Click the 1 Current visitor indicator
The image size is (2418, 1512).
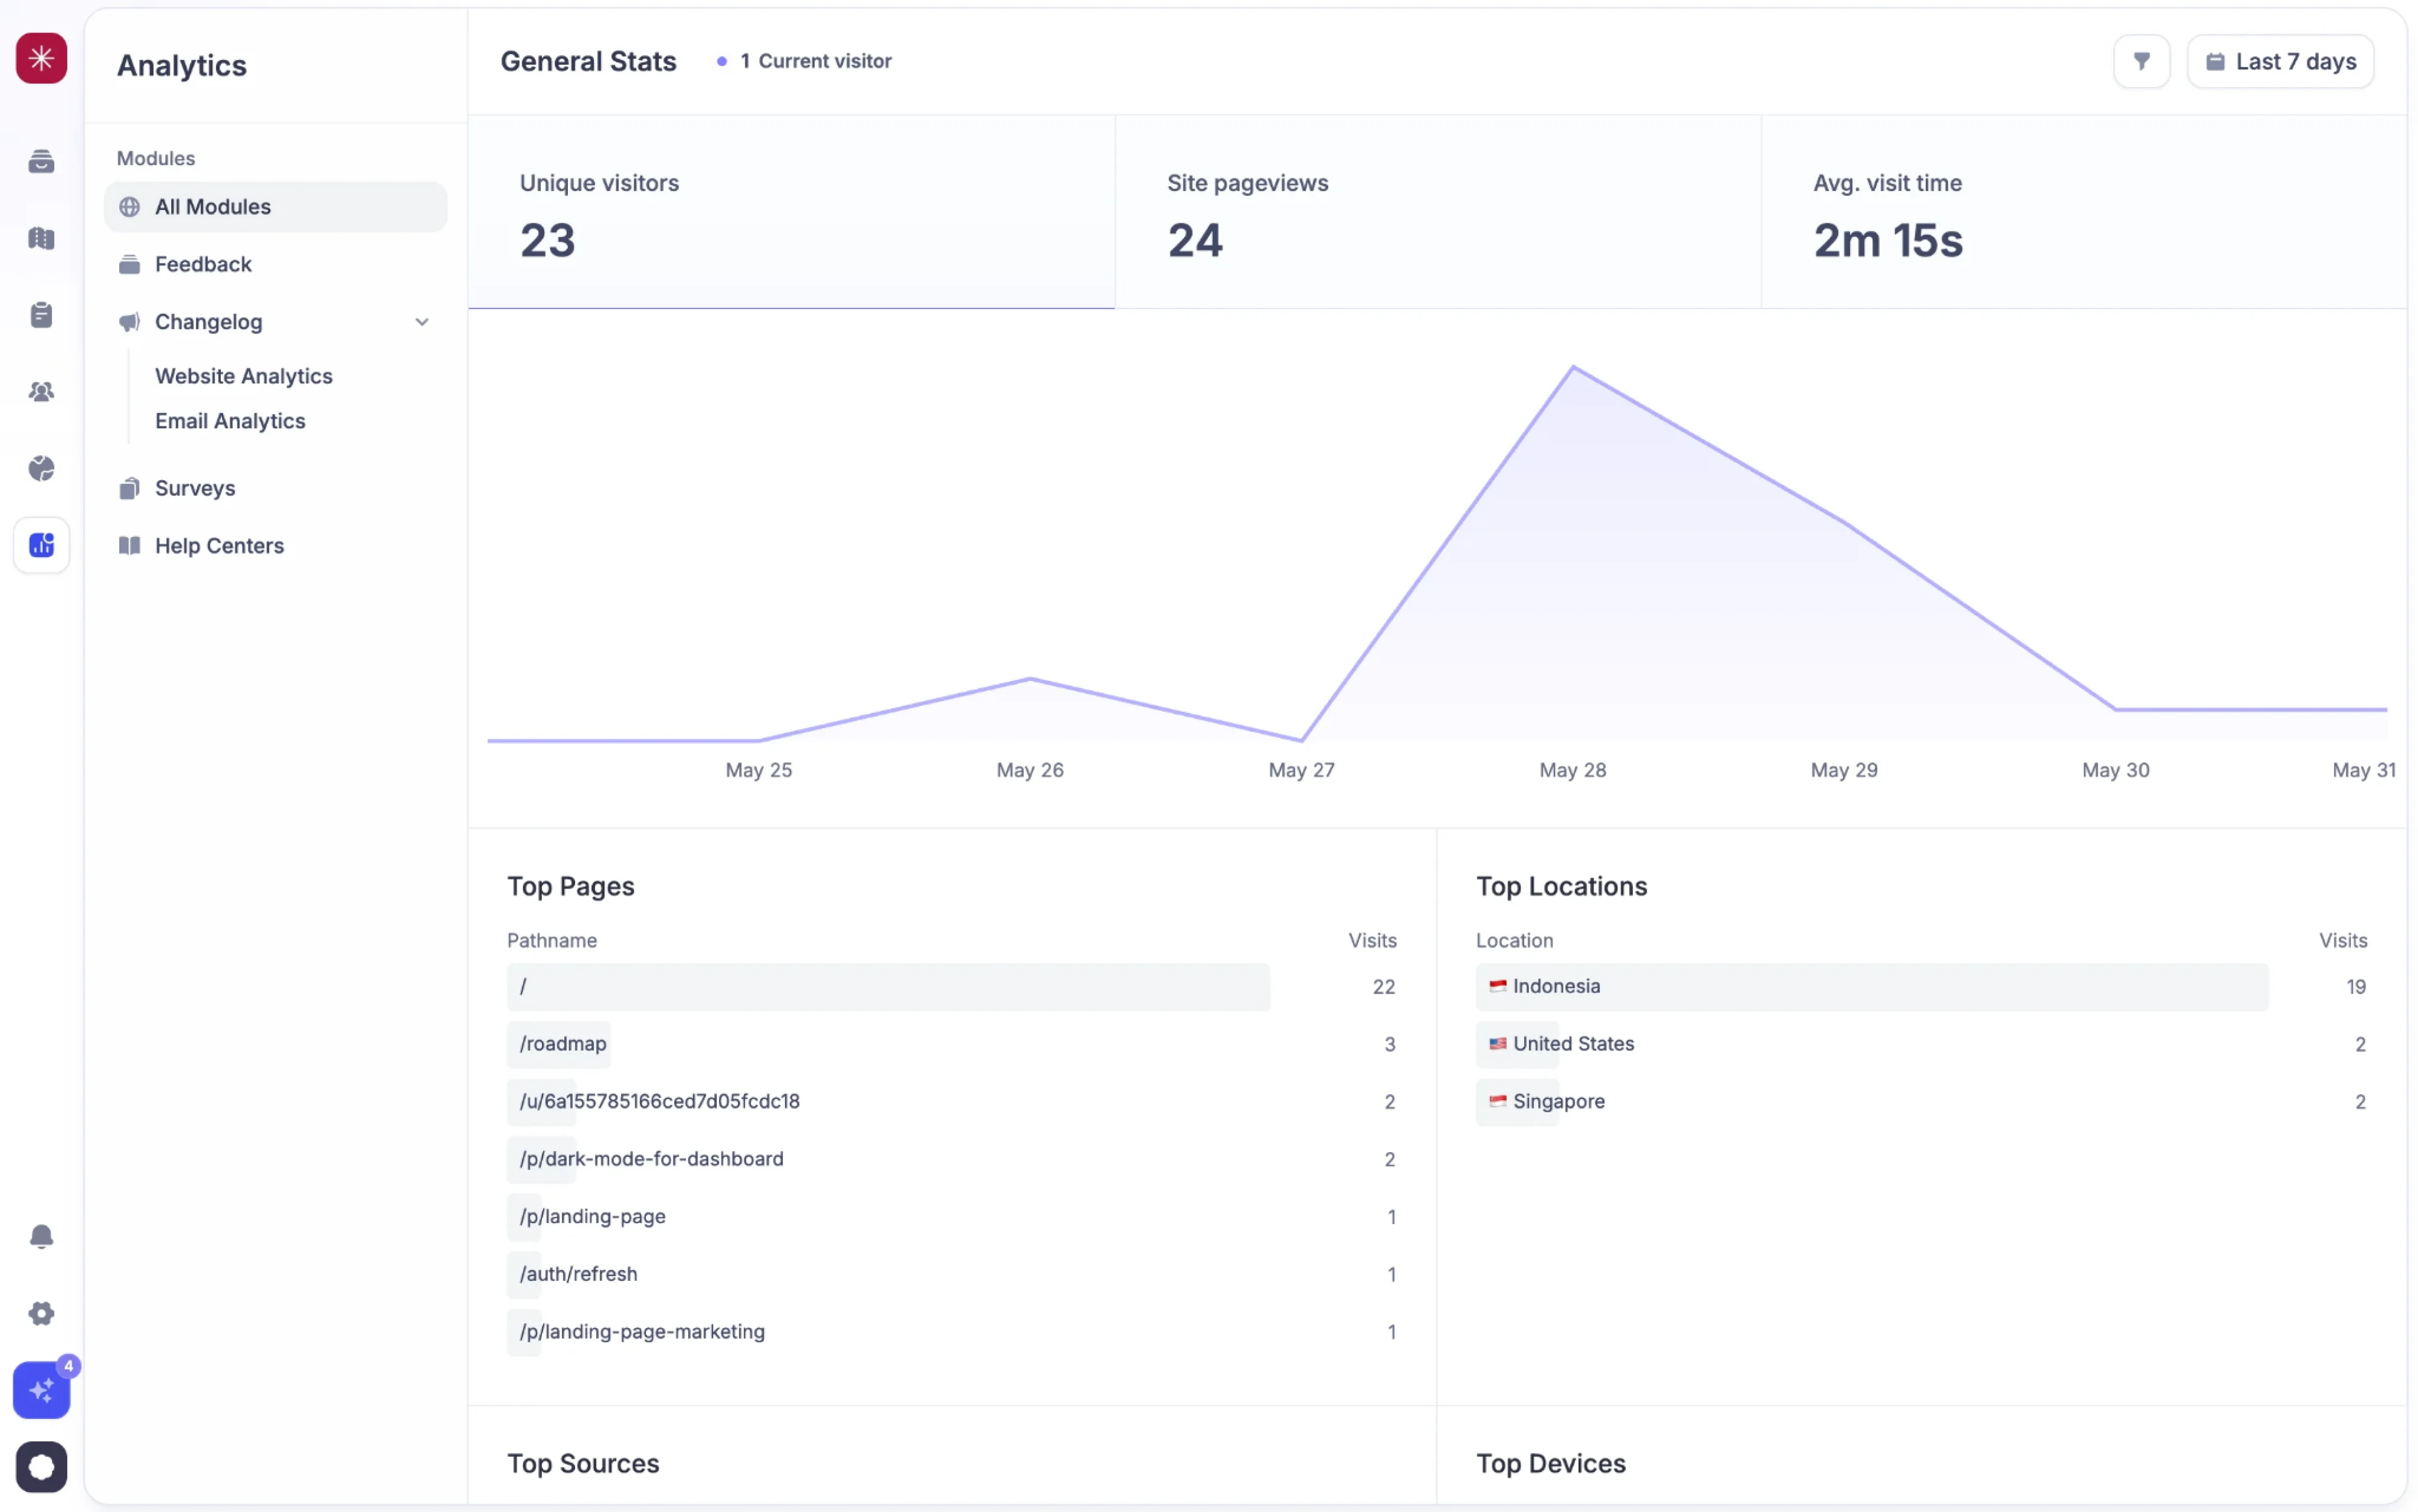(804, 61)
